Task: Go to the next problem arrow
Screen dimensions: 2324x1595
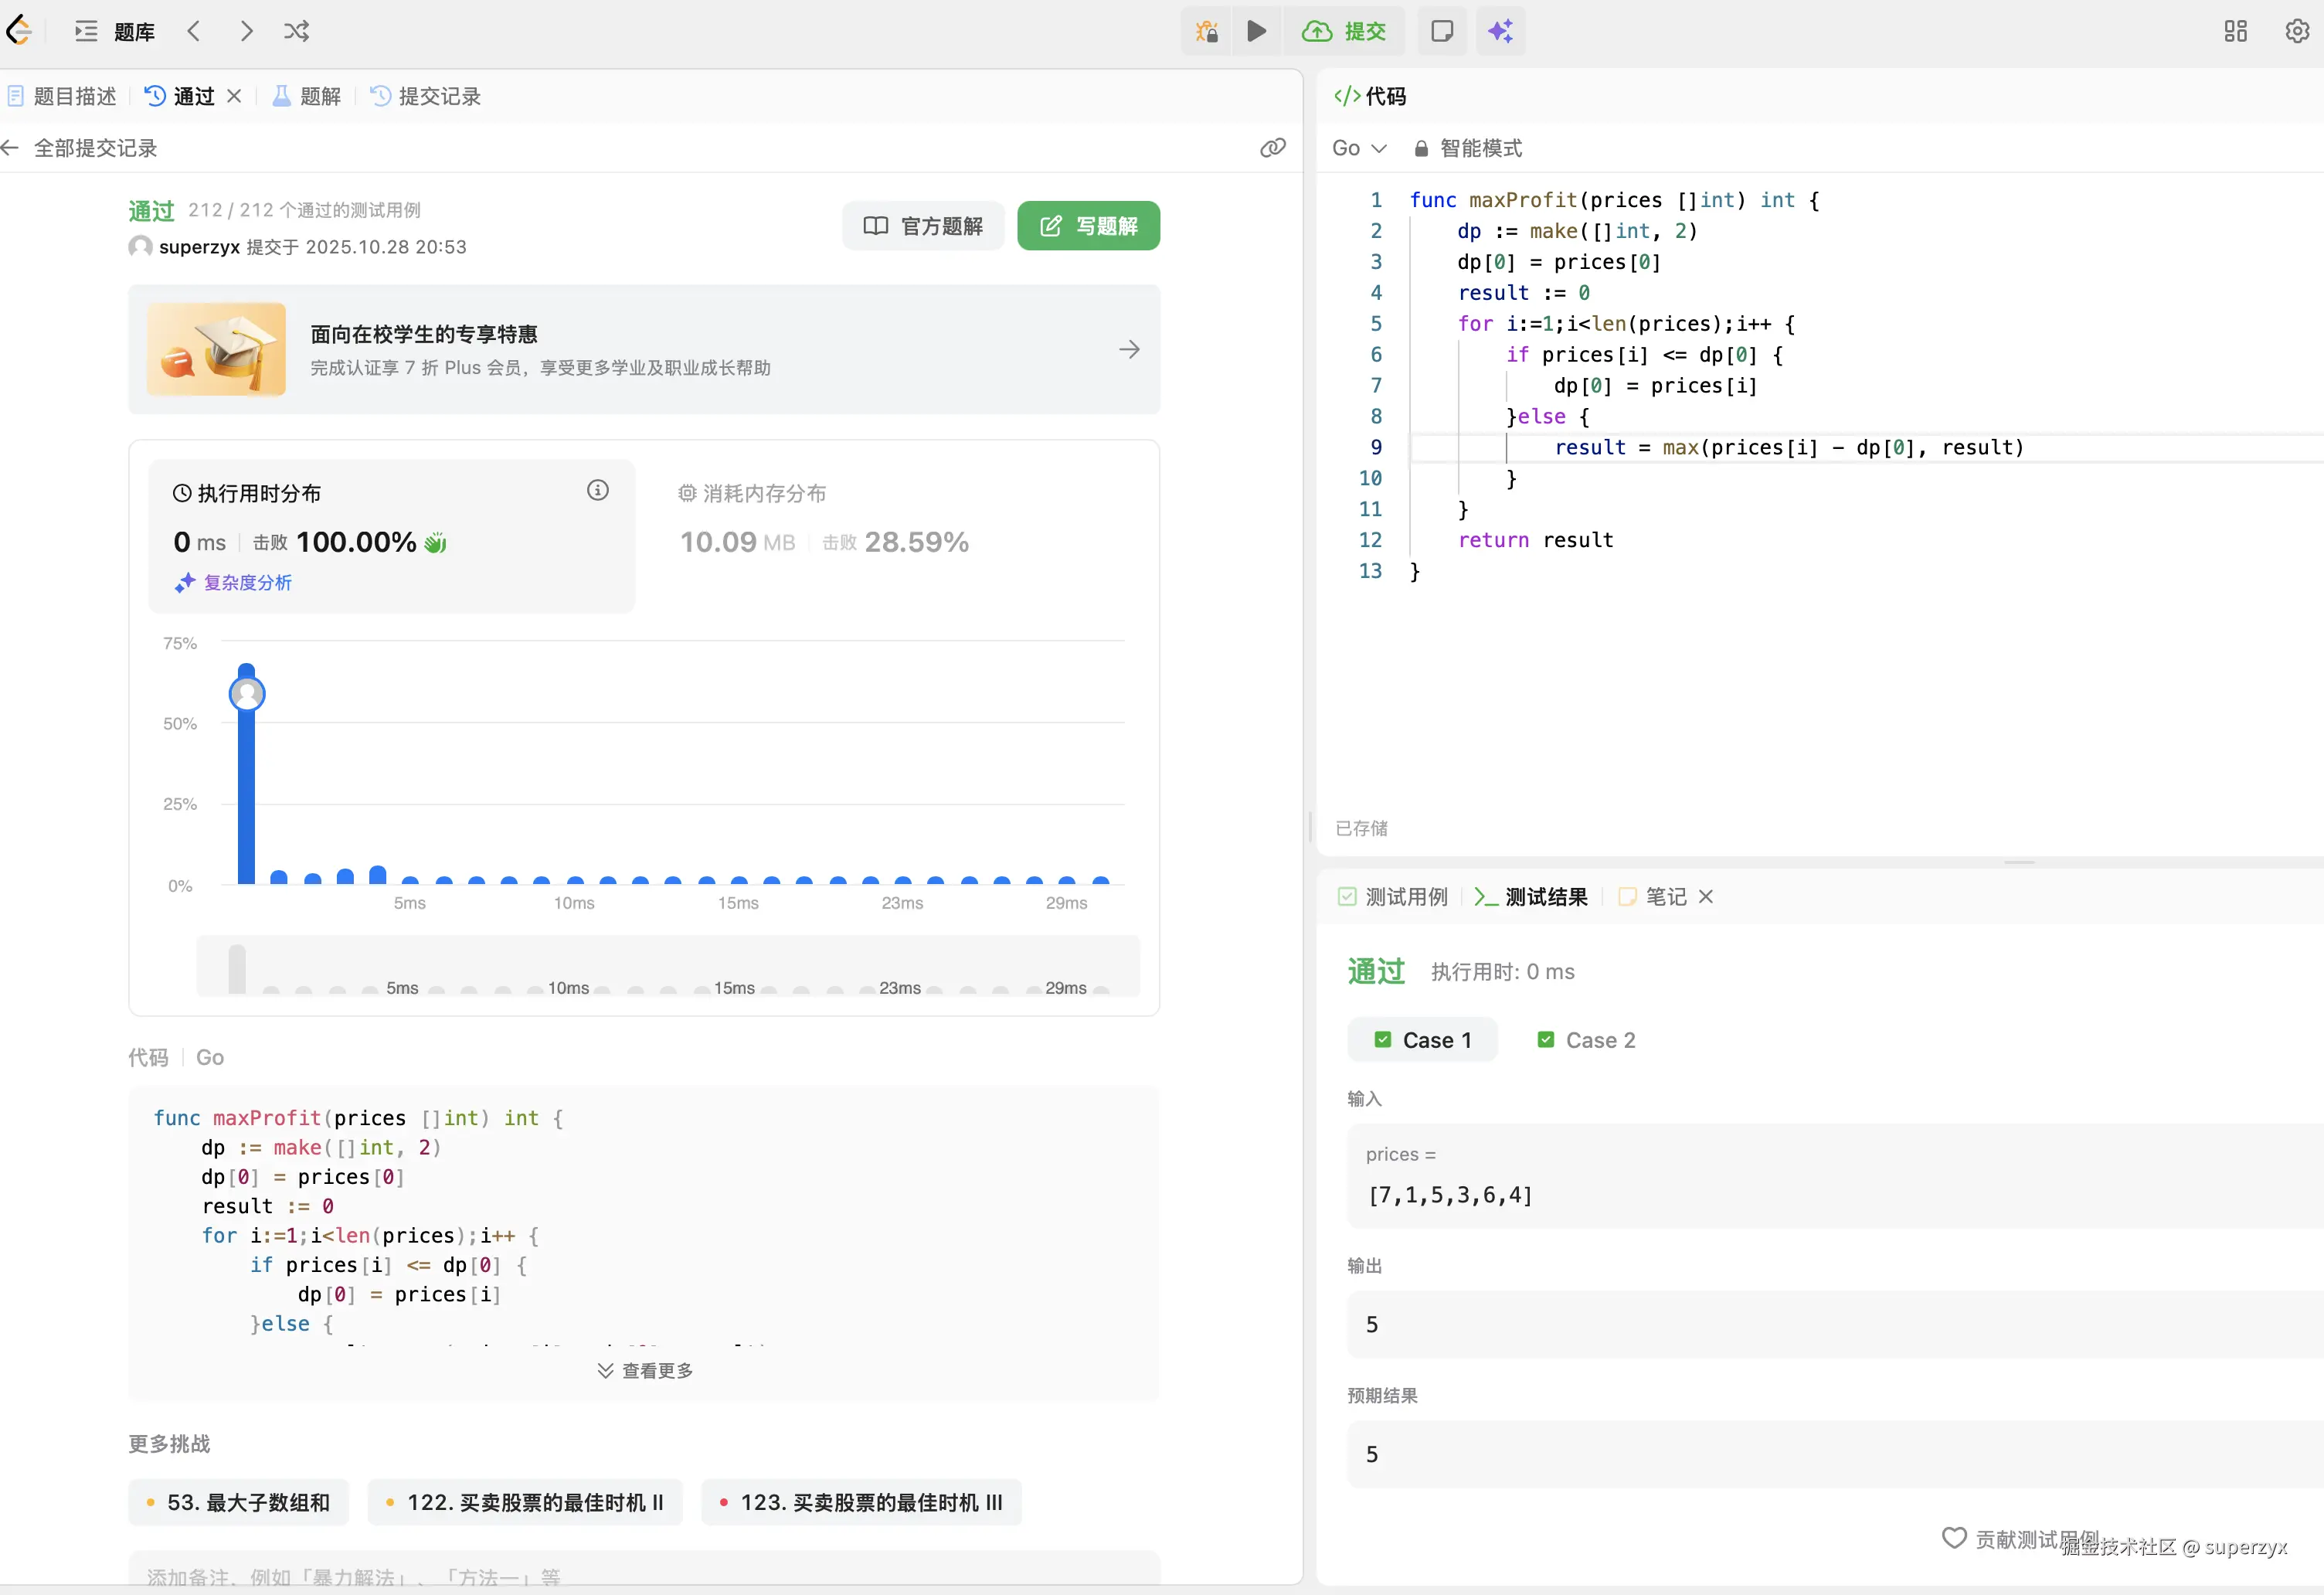Action: tap(246, 31)
